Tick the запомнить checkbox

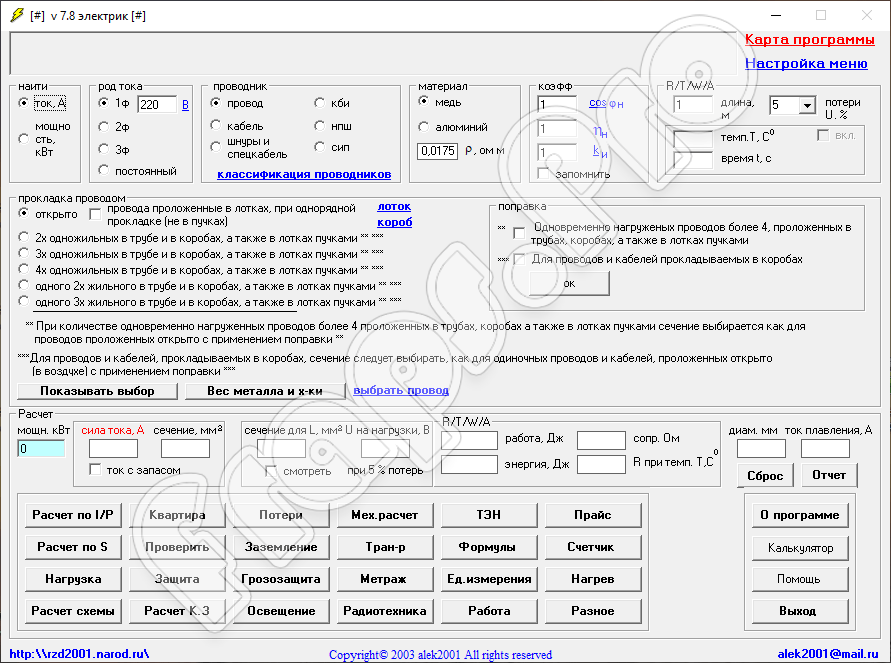point(544,173)
